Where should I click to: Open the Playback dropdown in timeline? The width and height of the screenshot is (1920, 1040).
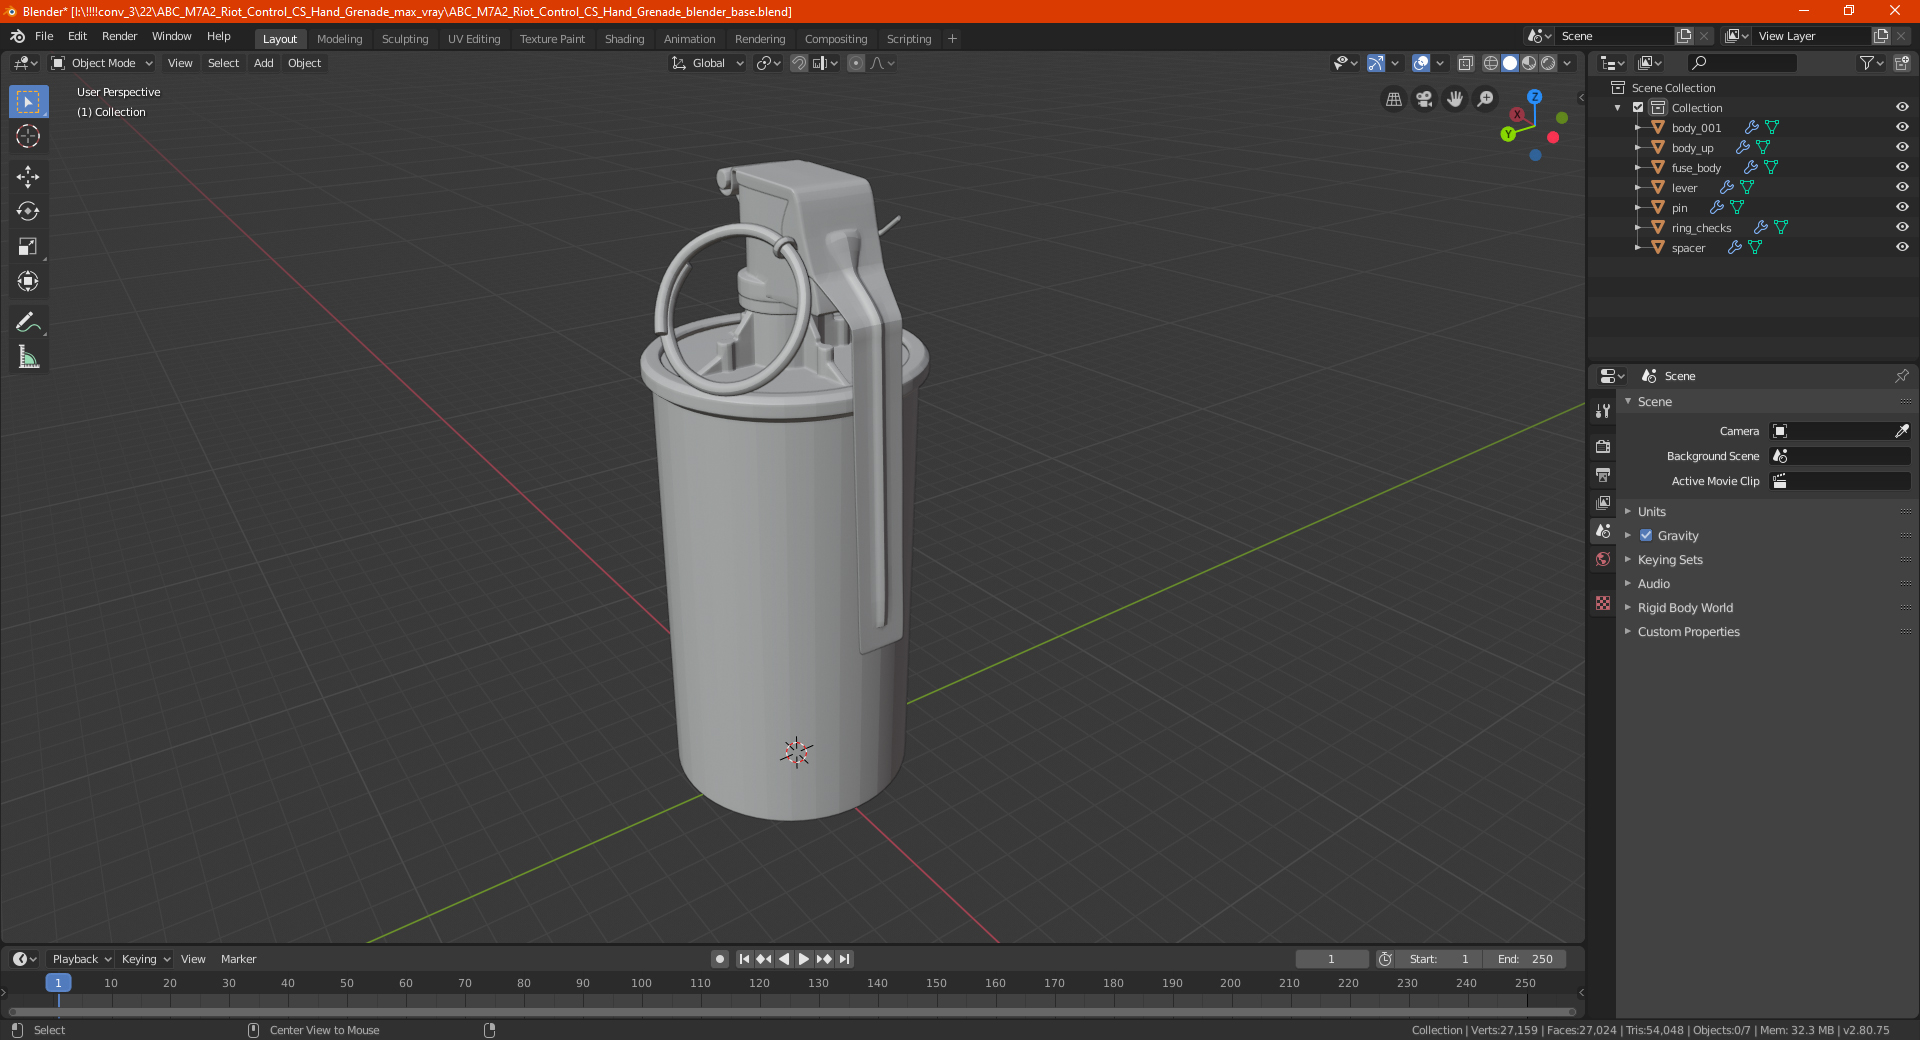tap(81, 959)
